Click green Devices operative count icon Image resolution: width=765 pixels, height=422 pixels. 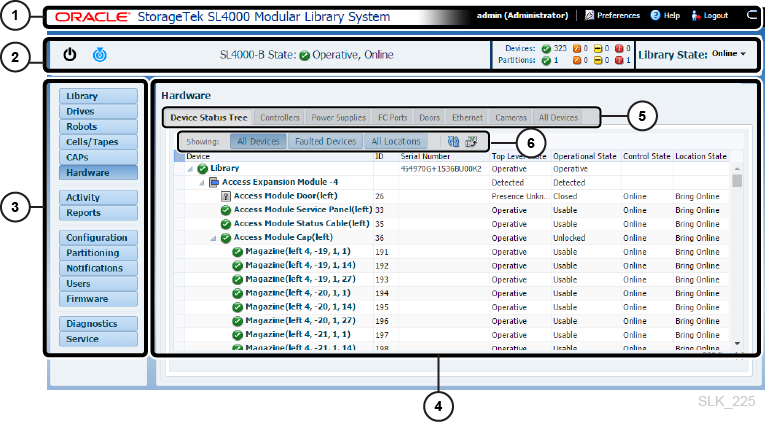tap(546, 49)
